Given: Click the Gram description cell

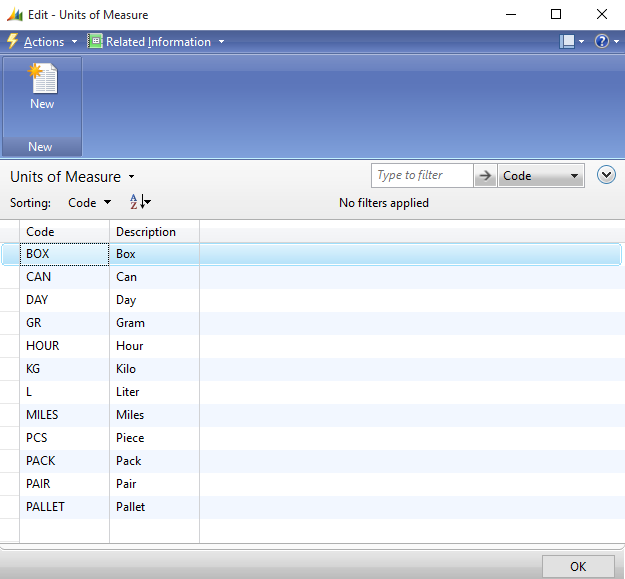Looking at the screenshot, I should (155, 323).
